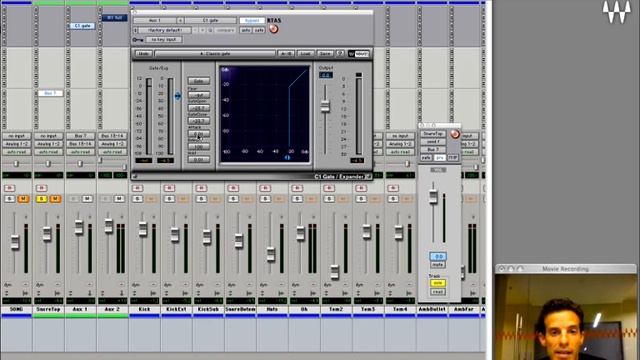Viewport: 640px width, 360px height.
Task: Click the mute button in send window
Action: 438,264
